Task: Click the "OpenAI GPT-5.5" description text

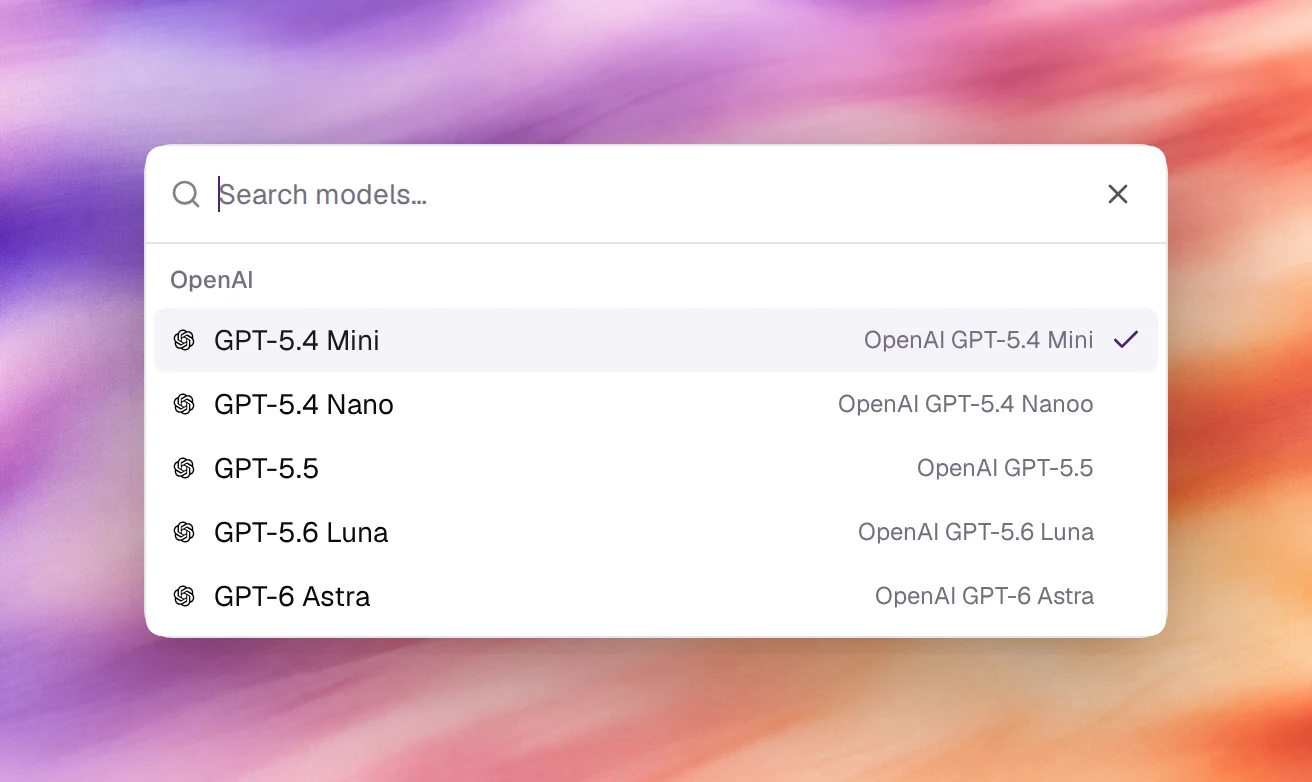Action: click(x=1005, y=469)
